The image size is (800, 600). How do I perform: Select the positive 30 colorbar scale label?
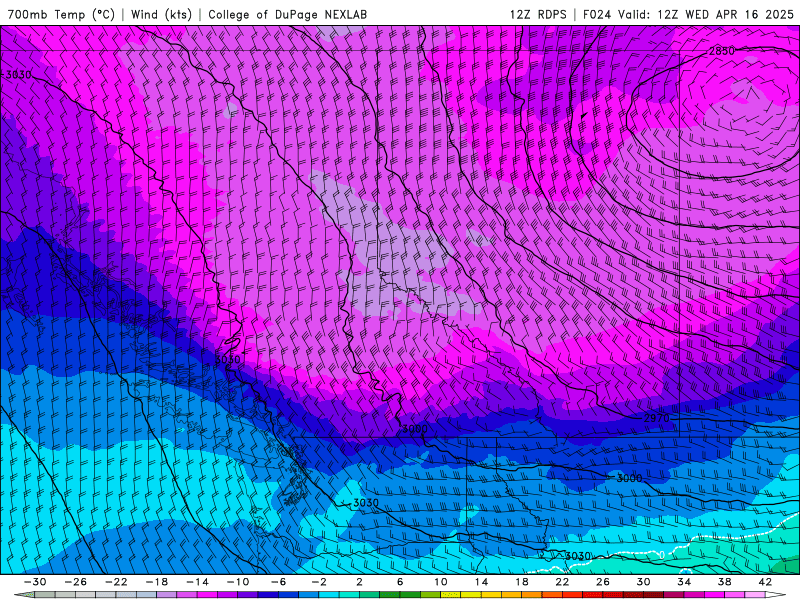point(643,582)
